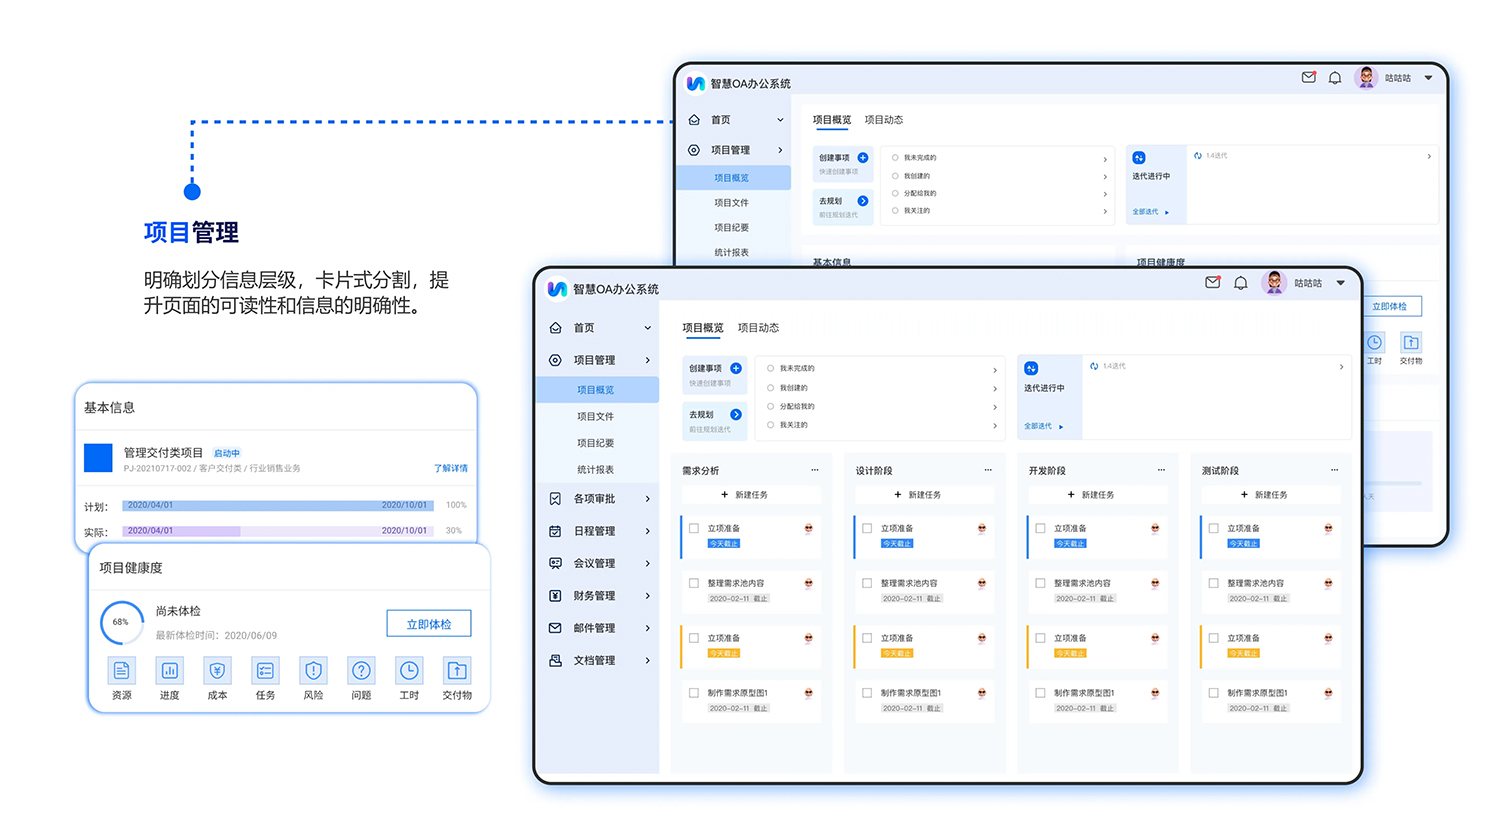Image resolution: width=1500 pixels, height=826 pixels.
Task: Check the first 立项准备 task in 需求分析
Action: (x=694, y=528)
